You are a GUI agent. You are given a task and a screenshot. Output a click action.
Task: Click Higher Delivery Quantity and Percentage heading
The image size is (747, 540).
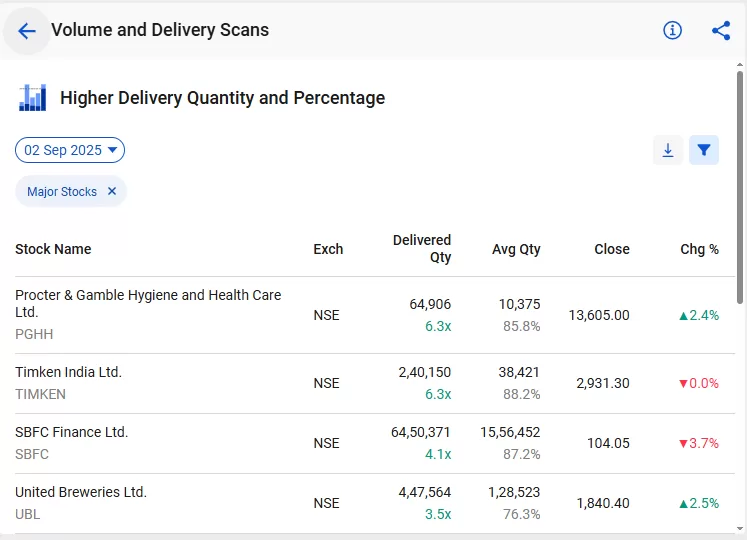click(222, 98)
